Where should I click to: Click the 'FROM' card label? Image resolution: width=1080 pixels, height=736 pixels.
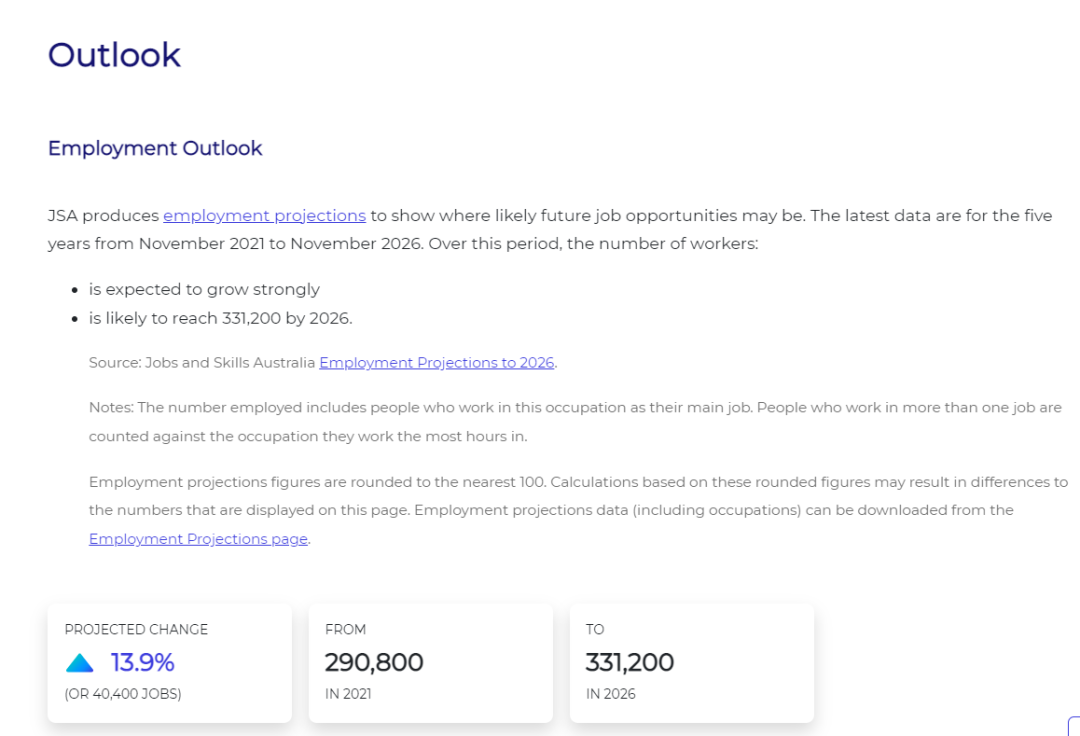click(345, 629)
